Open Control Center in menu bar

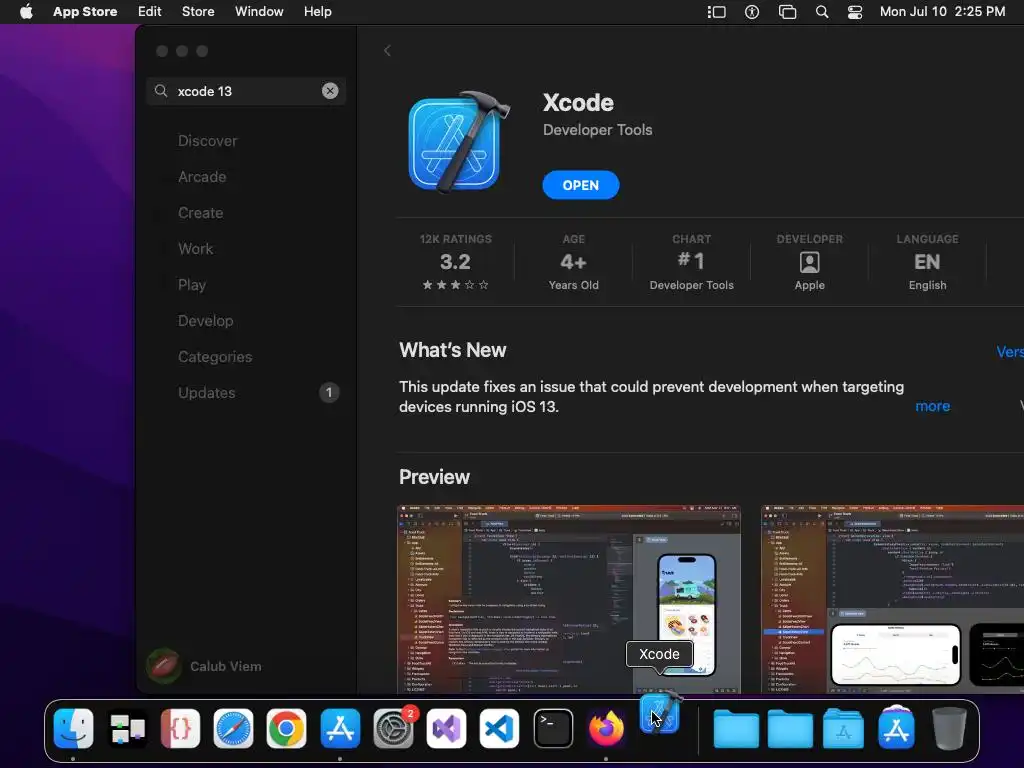click(855, 12)
